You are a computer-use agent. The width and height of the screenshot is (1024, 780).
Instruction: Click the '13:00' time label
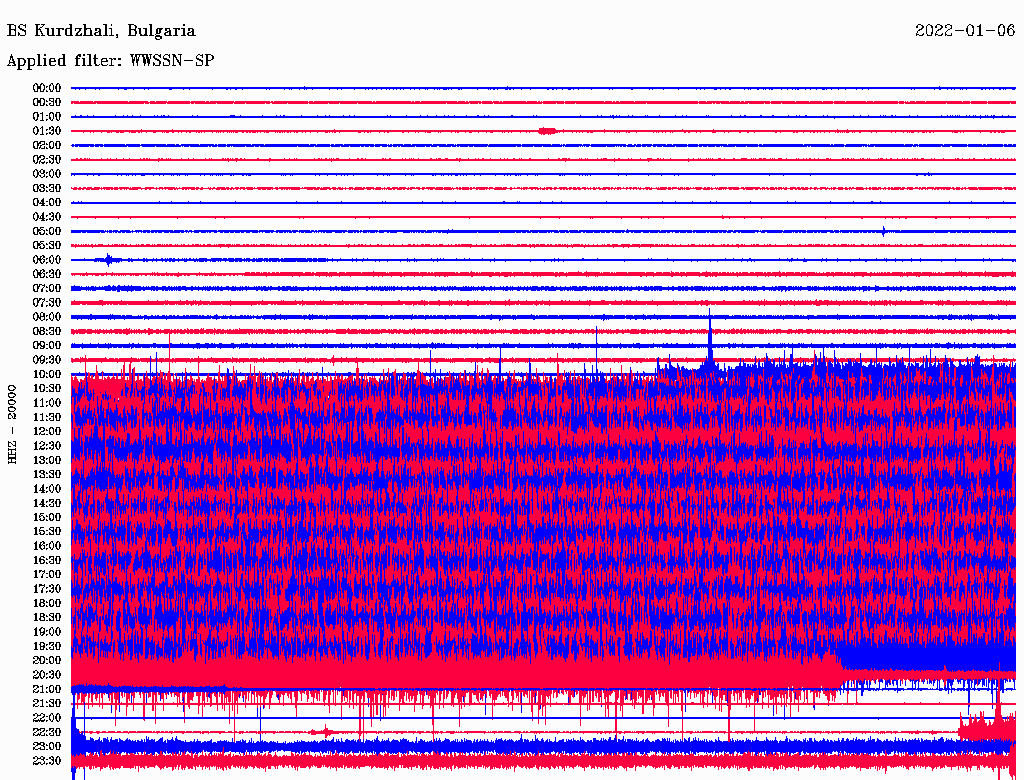(x=47, y=460)
